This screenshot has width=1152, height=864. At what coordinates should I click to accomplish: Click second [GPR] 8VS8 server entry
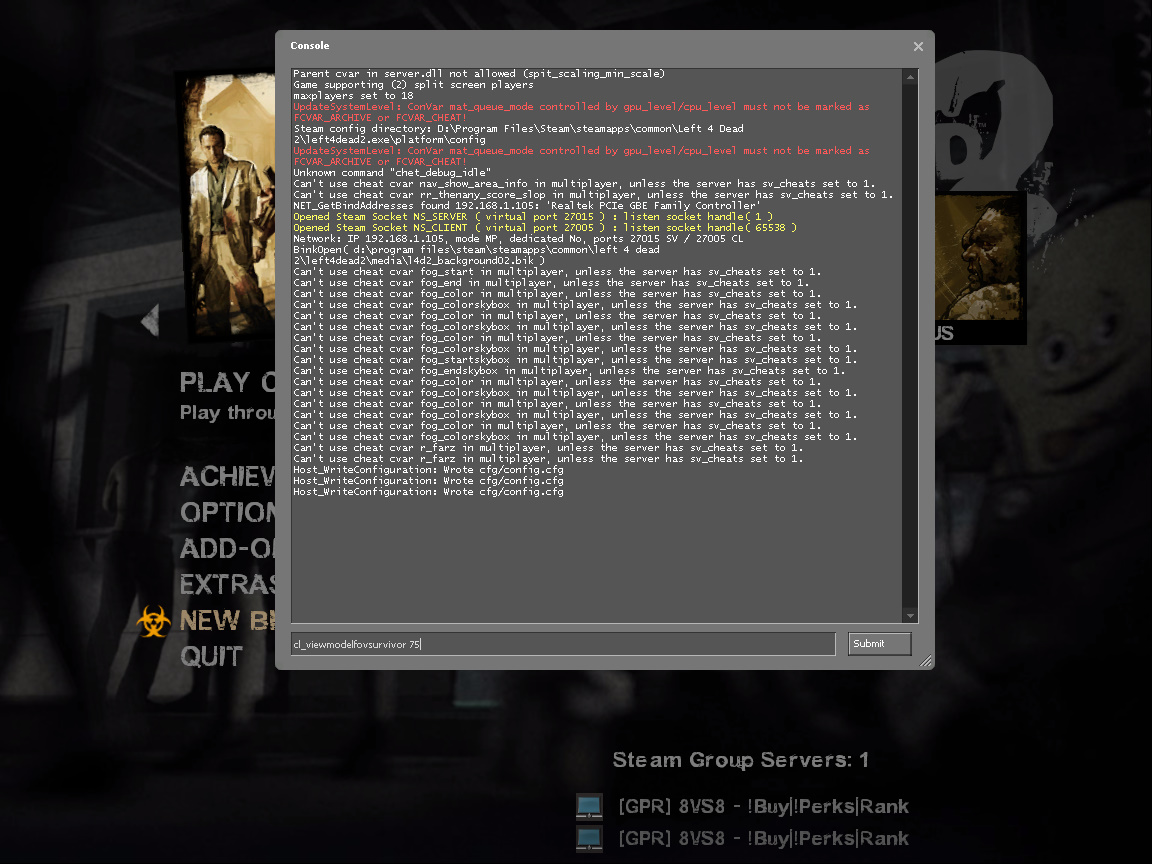pyautogui.click(x=763, y=838)
